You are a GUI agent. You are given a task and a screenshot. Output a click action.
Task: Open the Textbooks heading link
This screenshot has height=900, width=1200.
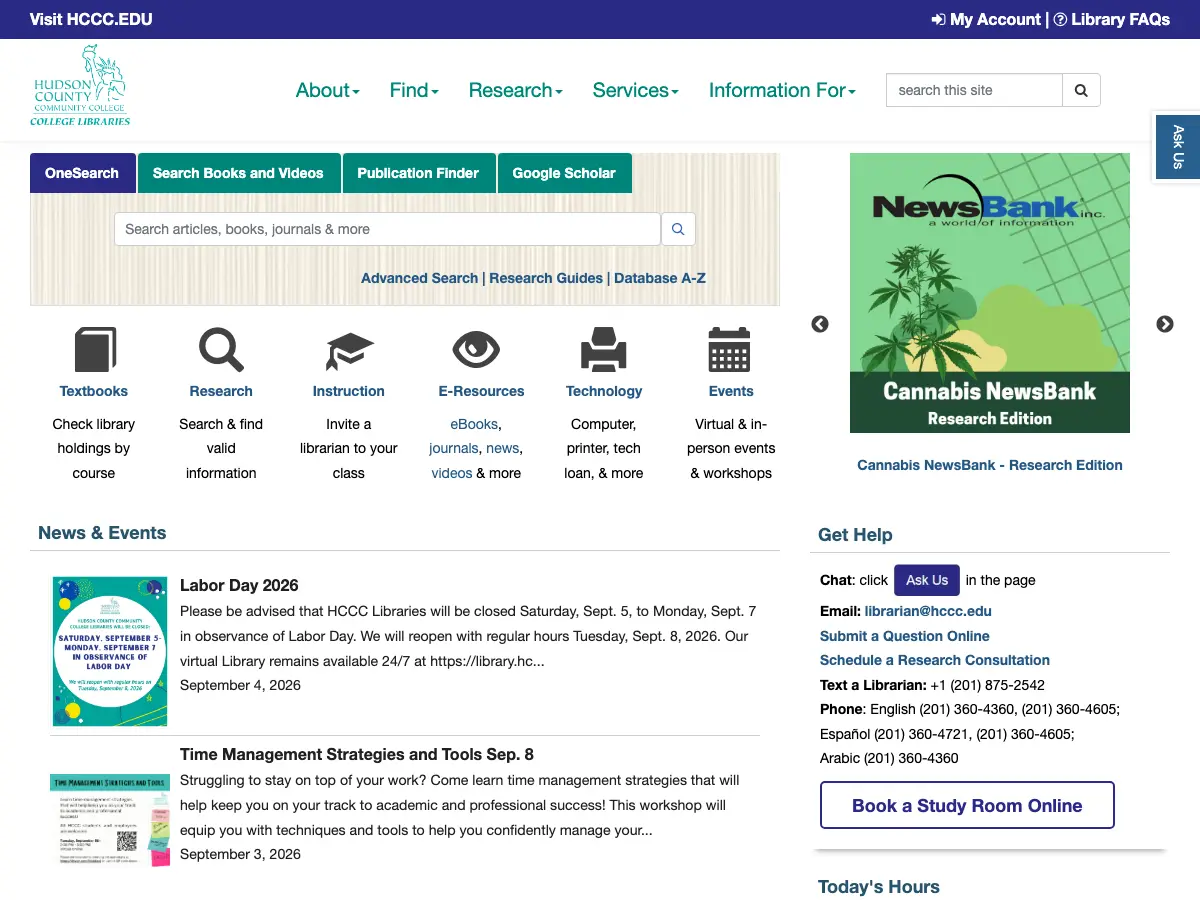[x=94, y=391]
